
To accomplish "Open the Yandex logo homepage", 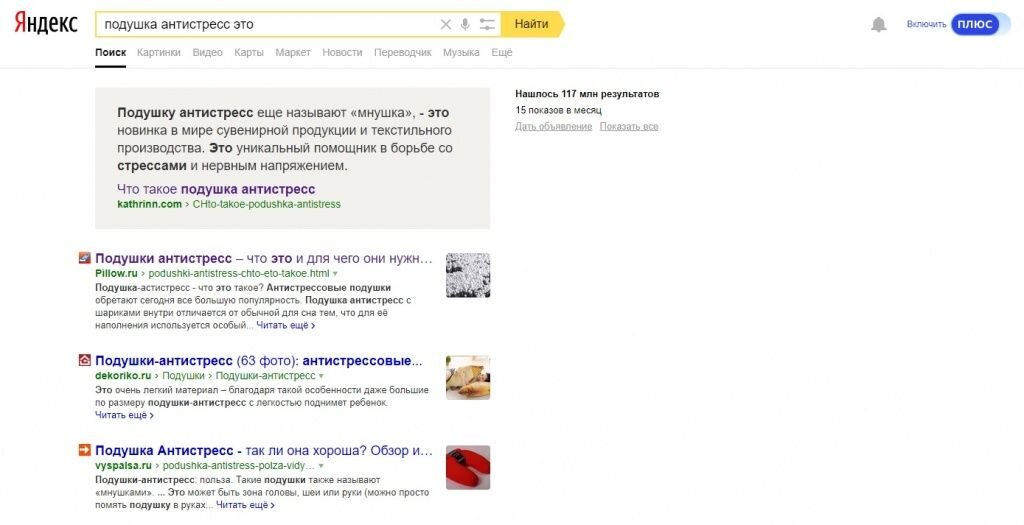I will [46, 24].
